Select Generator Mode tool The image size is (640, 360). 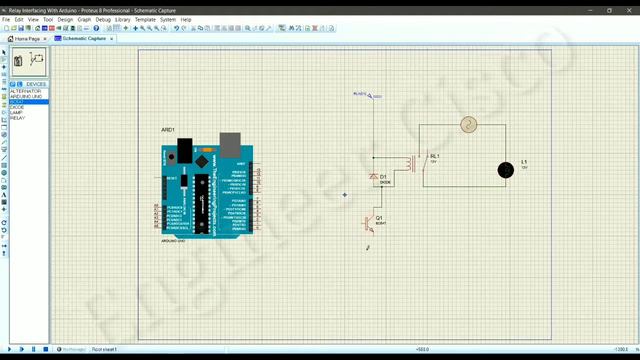[4, 134]
